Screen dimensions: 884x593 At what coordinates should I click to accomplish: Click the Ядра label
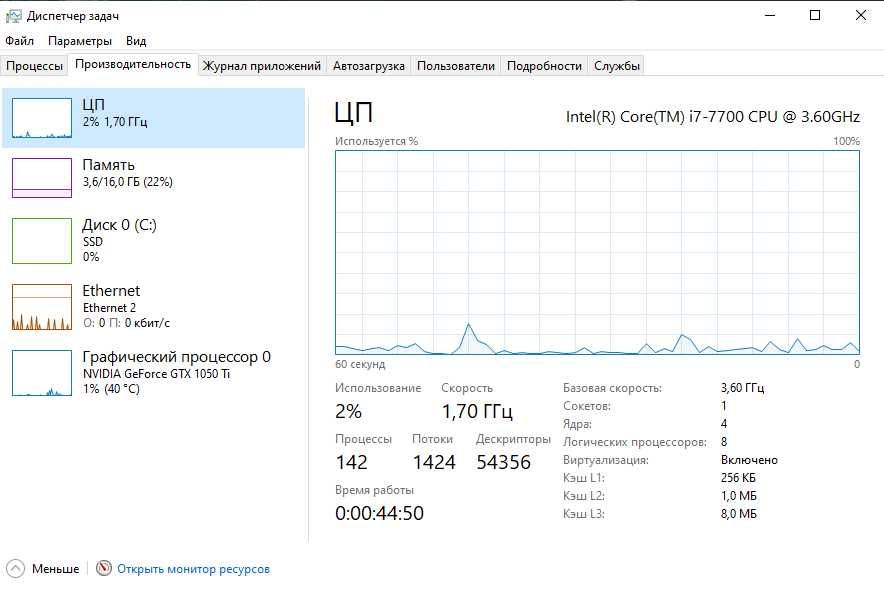tap(577, 424)
